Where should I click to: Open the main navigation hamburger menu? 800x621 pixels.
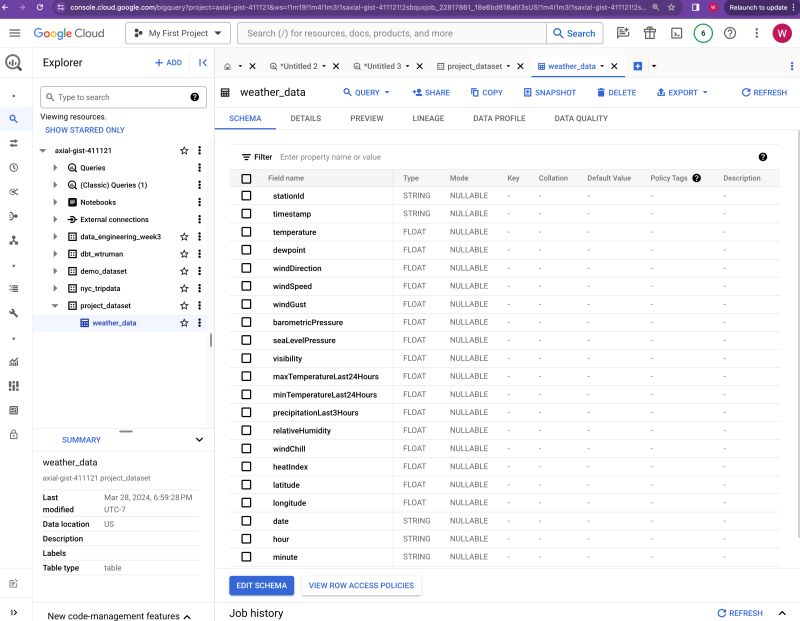point(15,33)
